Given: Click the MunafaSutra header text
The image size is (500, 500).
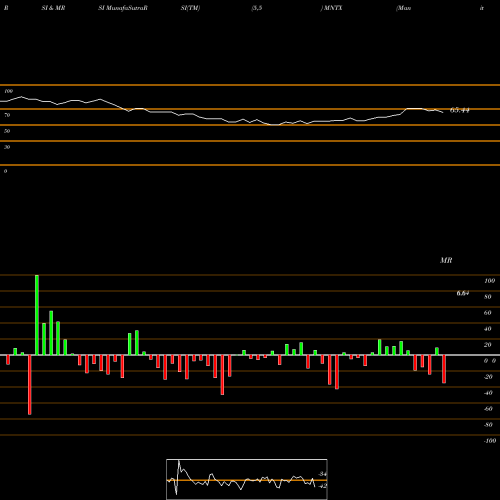Looking at the screenshot, I should click(x=123, y=8).
